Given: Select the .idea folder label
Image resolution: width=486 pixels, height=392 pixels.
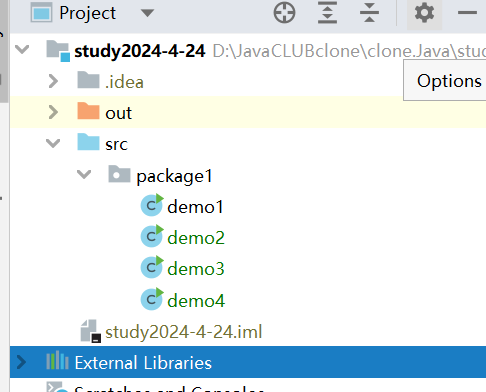Looking at the screenshot, I should point(124,82).
